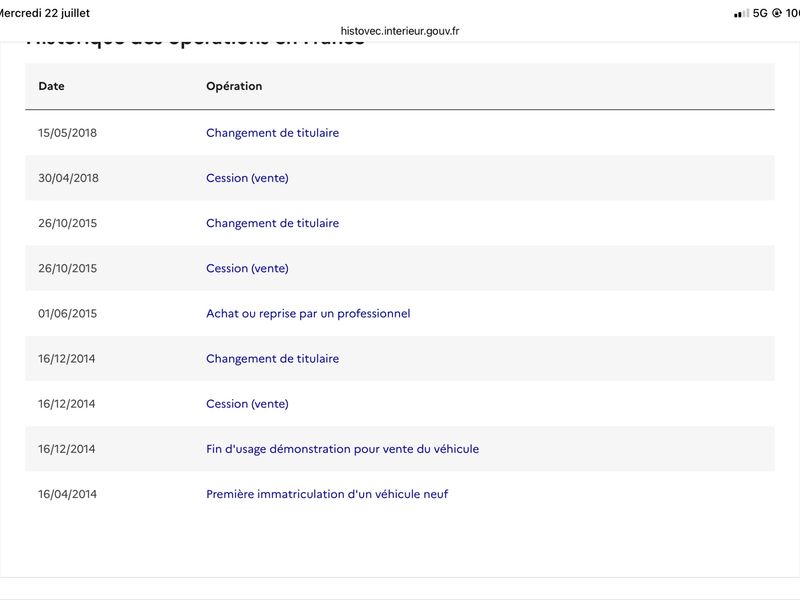Select the date 26/10/2015 beside Cession (vente)
The height and width of the screenshot is (600, 800).
click(67, 268)
